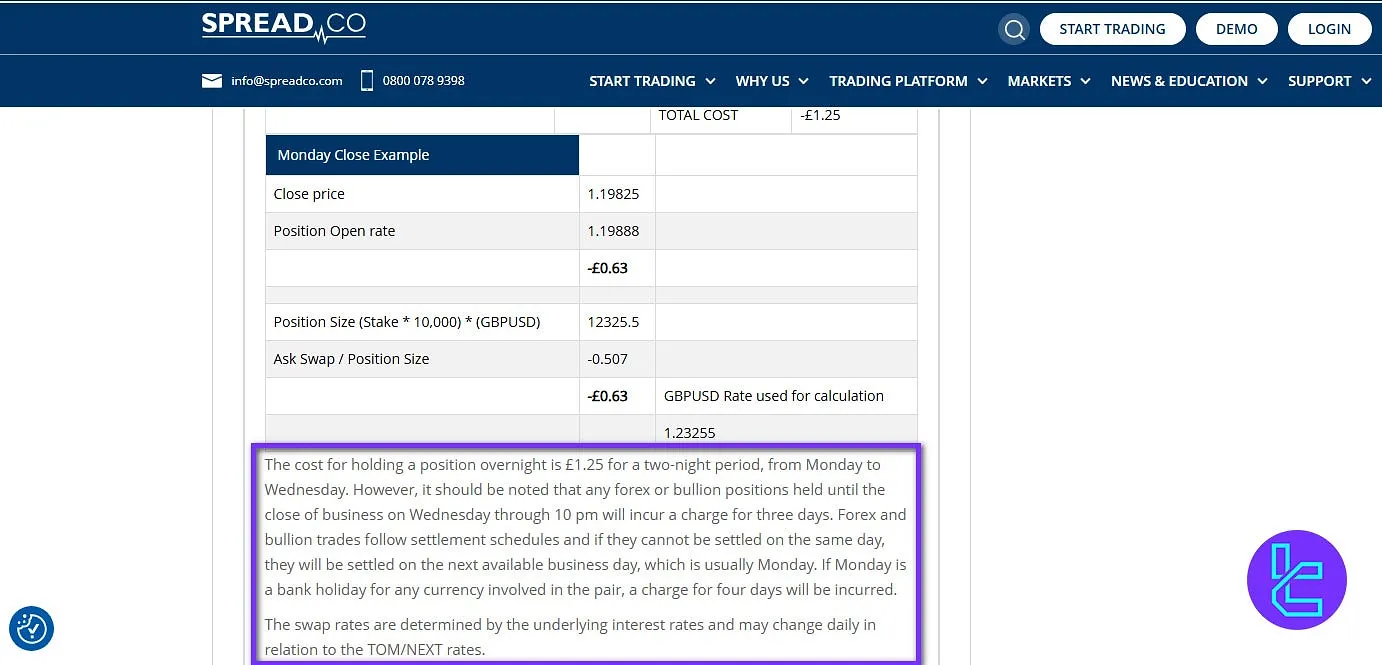1382x665 pixels.
Task: Click the info@spreadco.com email link
Action: coord(287,80)
